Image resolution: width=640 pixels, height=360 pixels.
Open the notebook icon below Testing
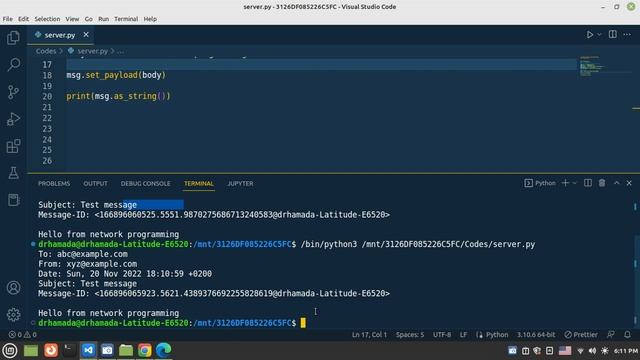point(13,200)
